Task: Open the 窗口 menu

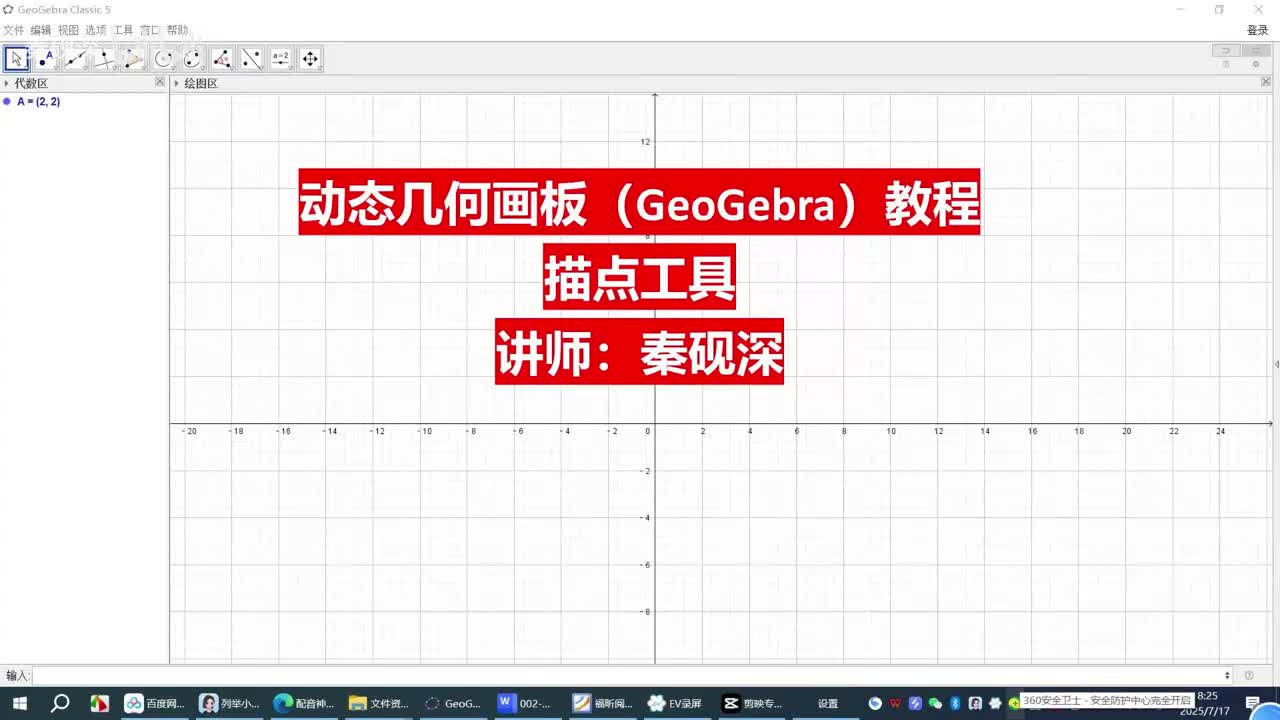Action: [x=150, y=31]
